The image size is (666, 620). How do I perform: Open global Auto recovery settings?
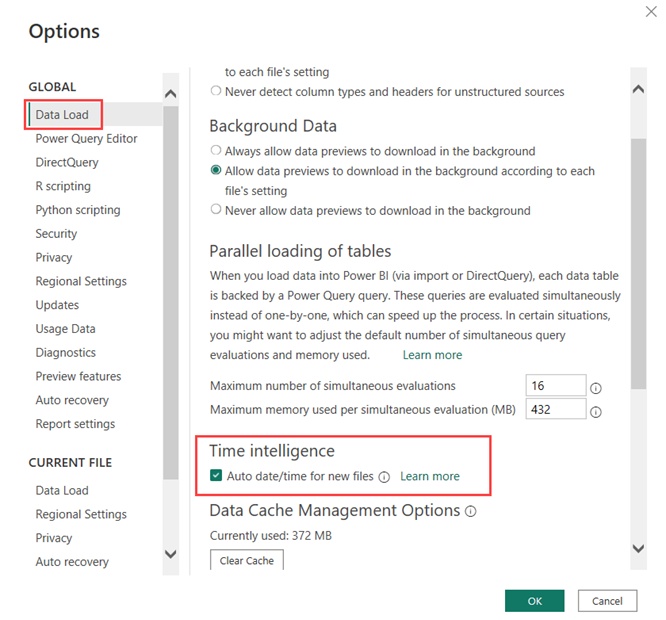(72, 400)
